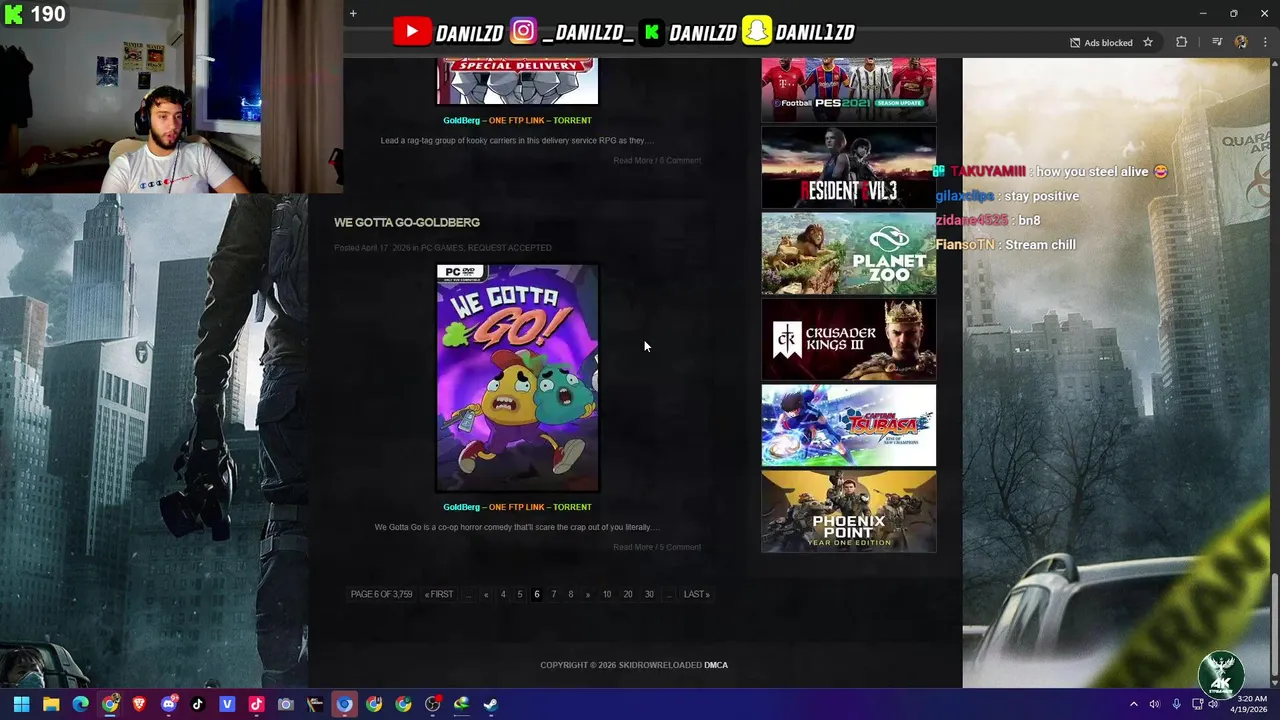Bookmark this page with the star icon
This screenshot has width=1280, height=720.
pyautogui.click(x=1148, y=42)
